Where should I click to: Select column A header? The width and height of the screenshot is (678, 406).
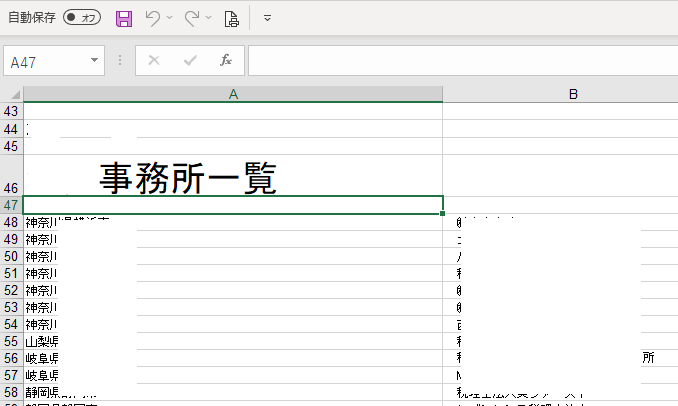pos(233,94)
